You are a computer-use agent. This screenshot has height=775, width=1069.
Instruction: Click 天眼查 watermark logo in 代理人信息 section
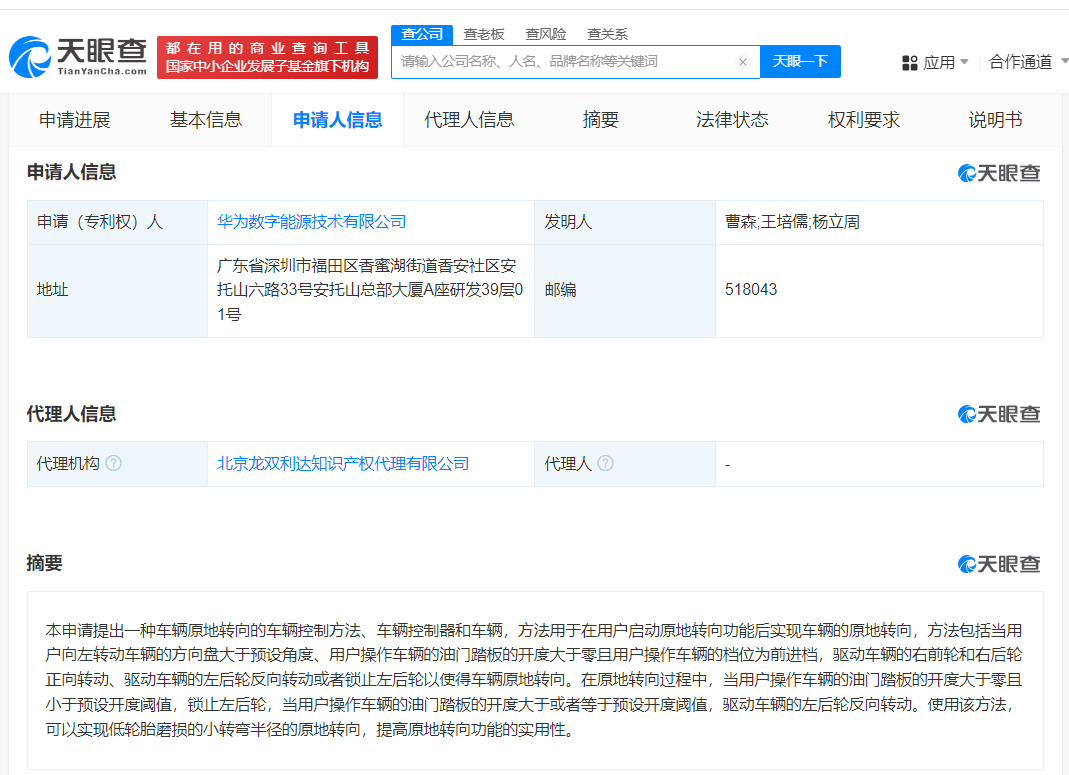(x=999, y=414)
